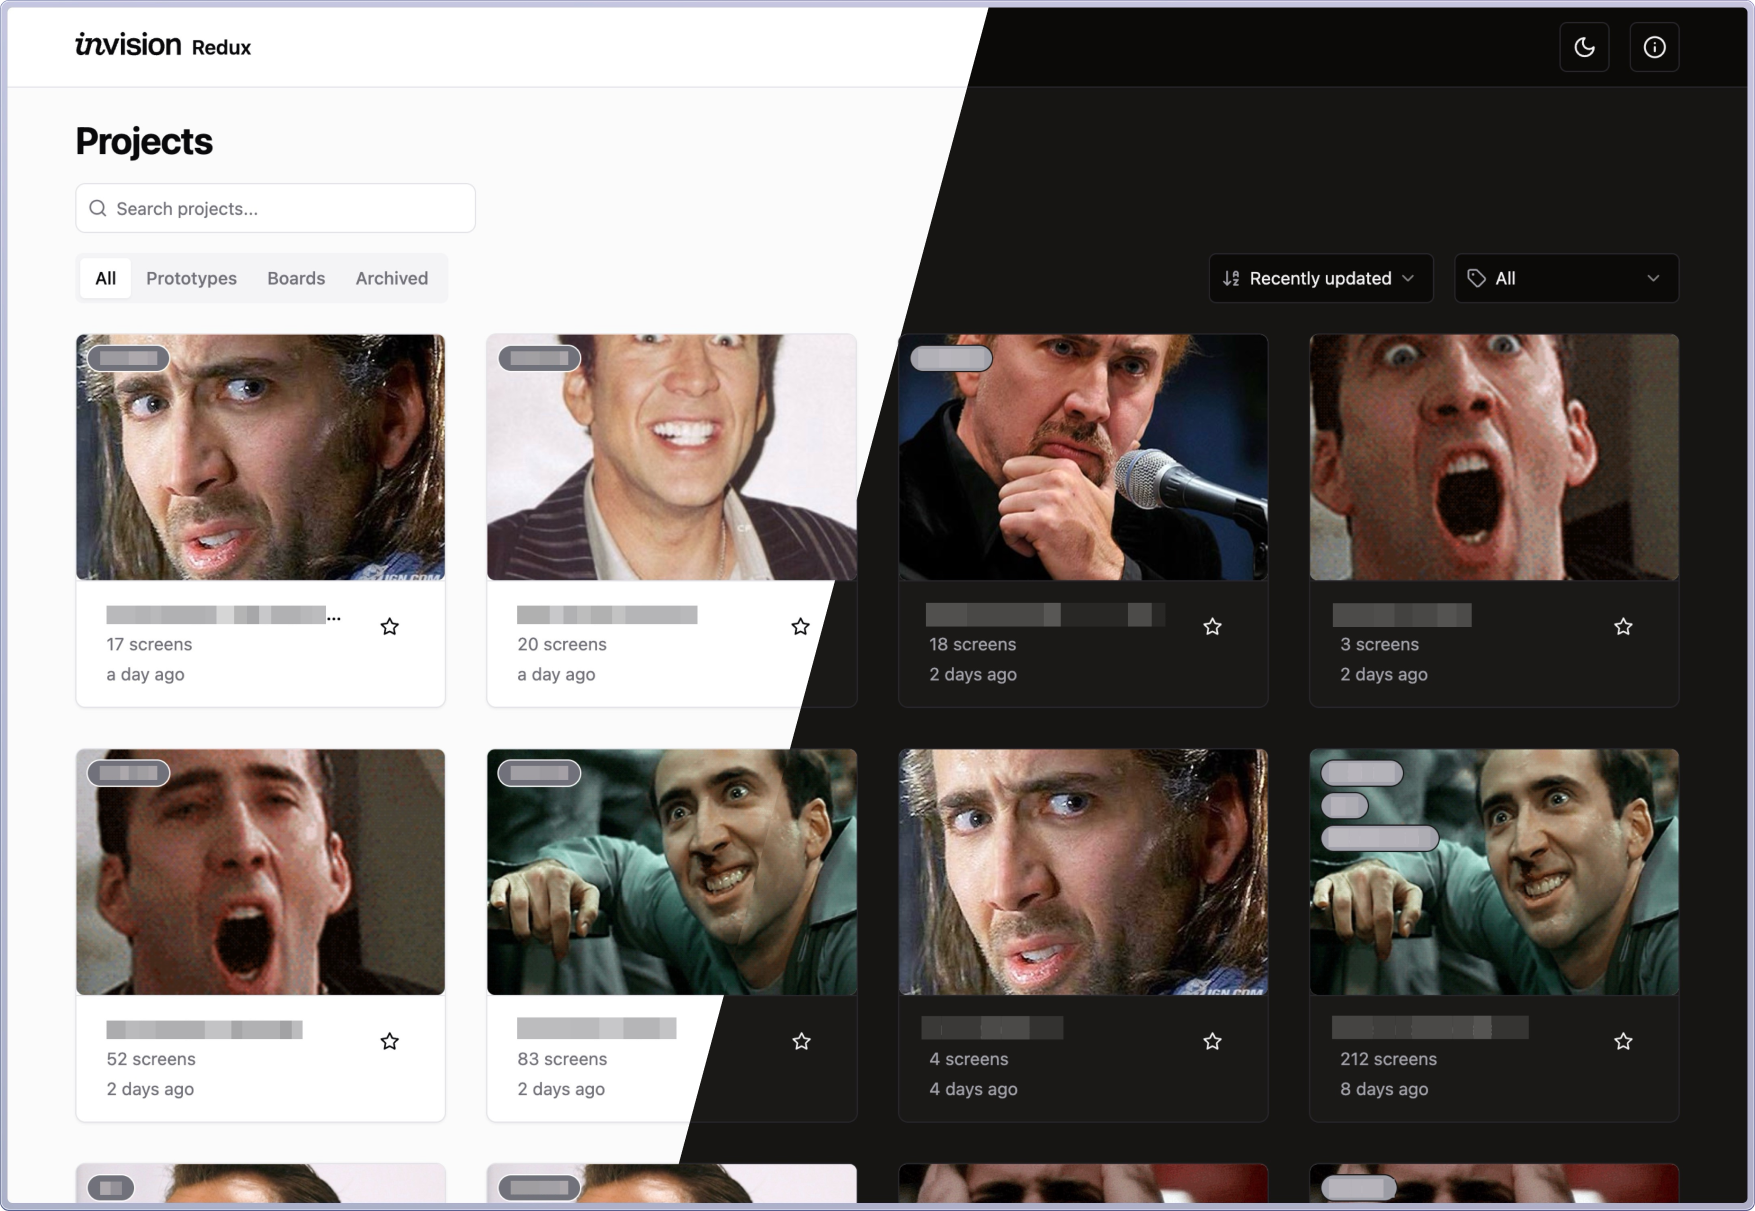The width and height of the screenshot is (1755, 1211).
Task: Open the Recently updated sort dropdown
Action: click(1320, 278)
